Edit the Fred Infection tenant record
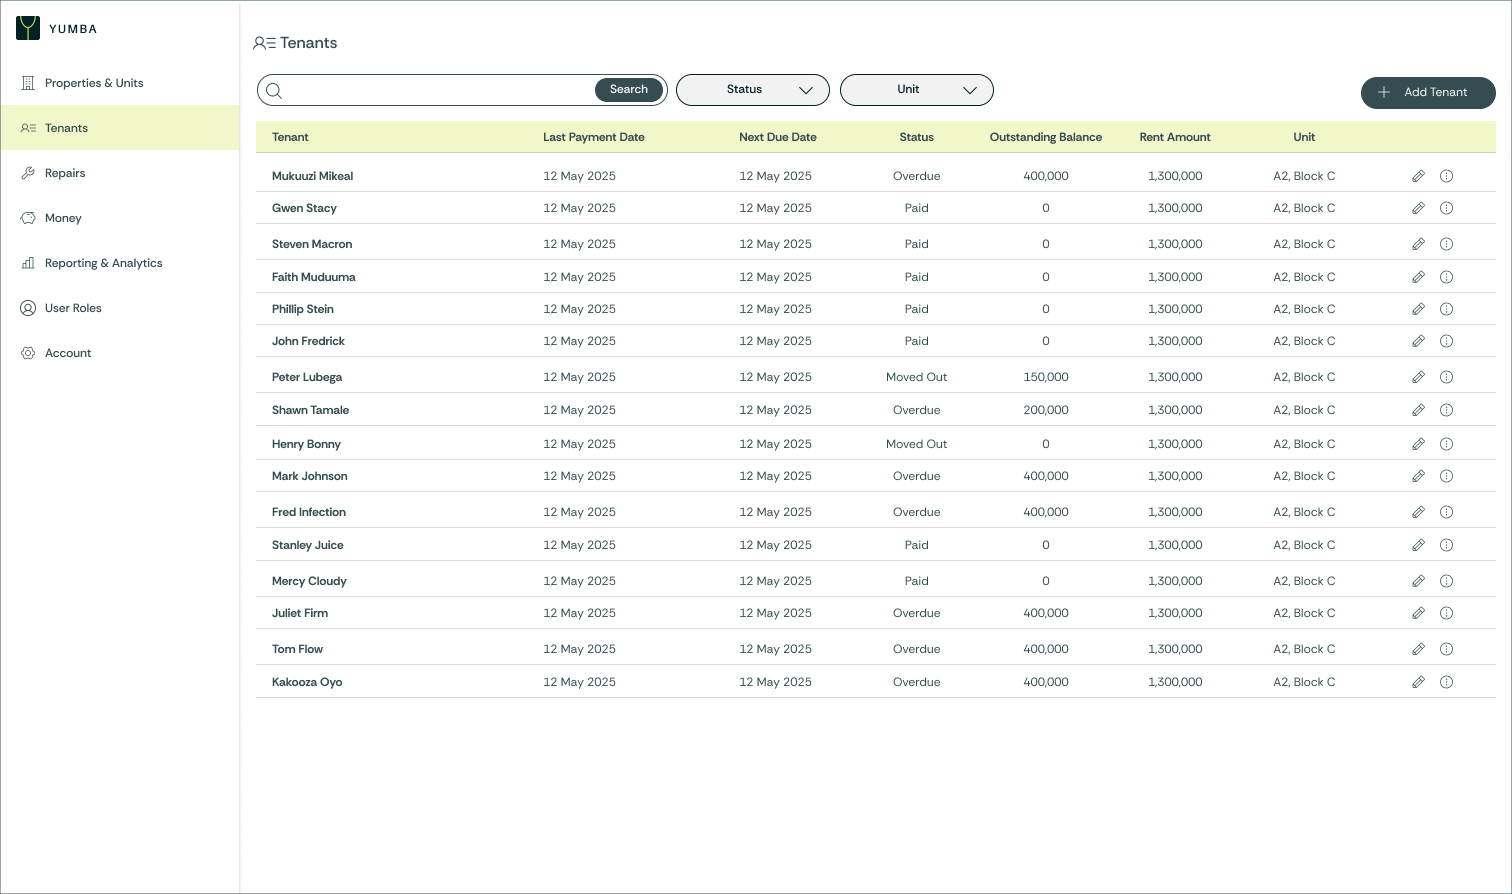Image resolution: width=1512 pixels, height=894 pixels. click(x=1418, y=512)
